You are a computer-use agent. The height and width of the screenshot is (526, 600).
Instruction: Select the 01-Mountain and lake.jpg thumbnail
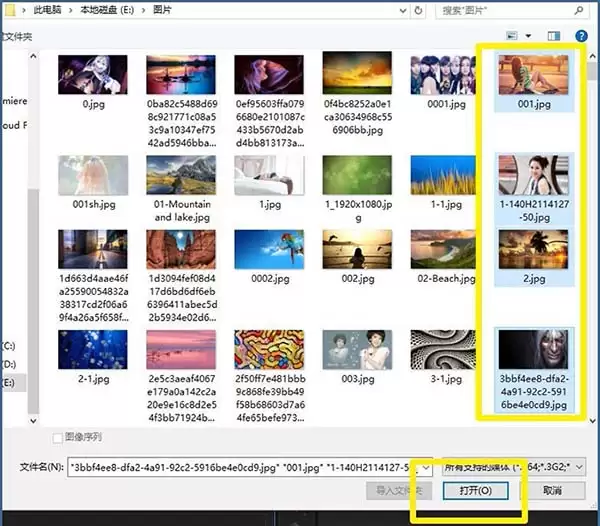pos(181,175)
